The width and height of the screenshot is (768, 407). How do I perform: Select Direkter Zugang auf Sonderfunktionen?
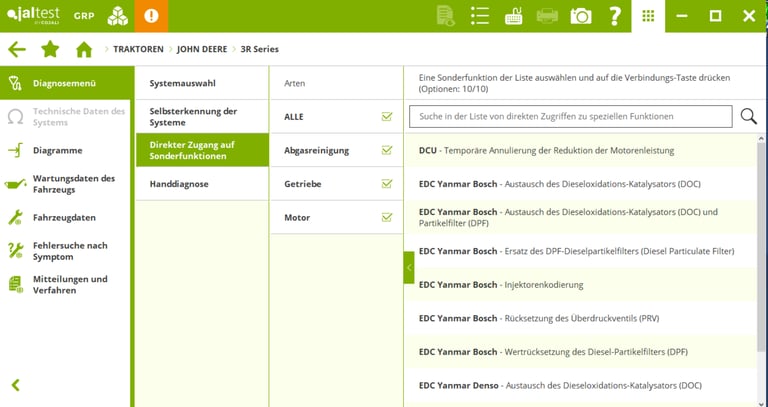coord(202,150)
